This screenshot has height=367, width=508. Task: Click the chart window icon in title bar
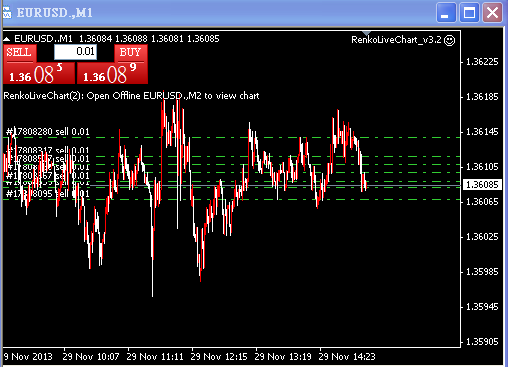pos(7,13)
